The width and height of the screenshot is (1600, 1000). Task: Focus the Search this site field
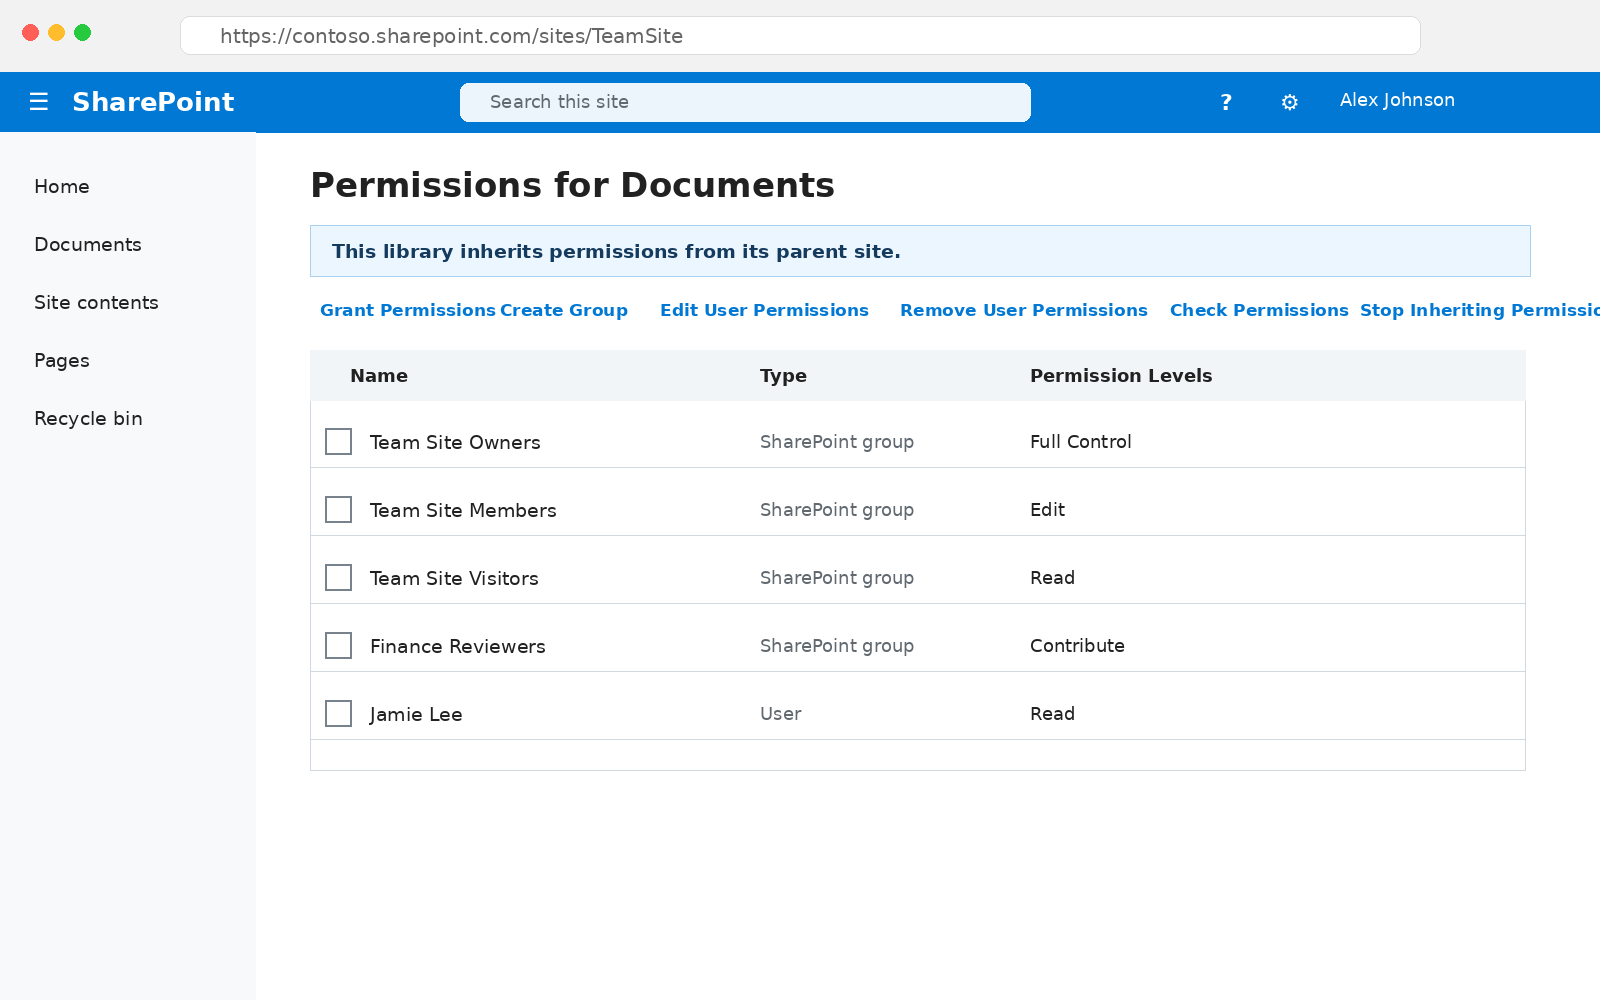745,102
